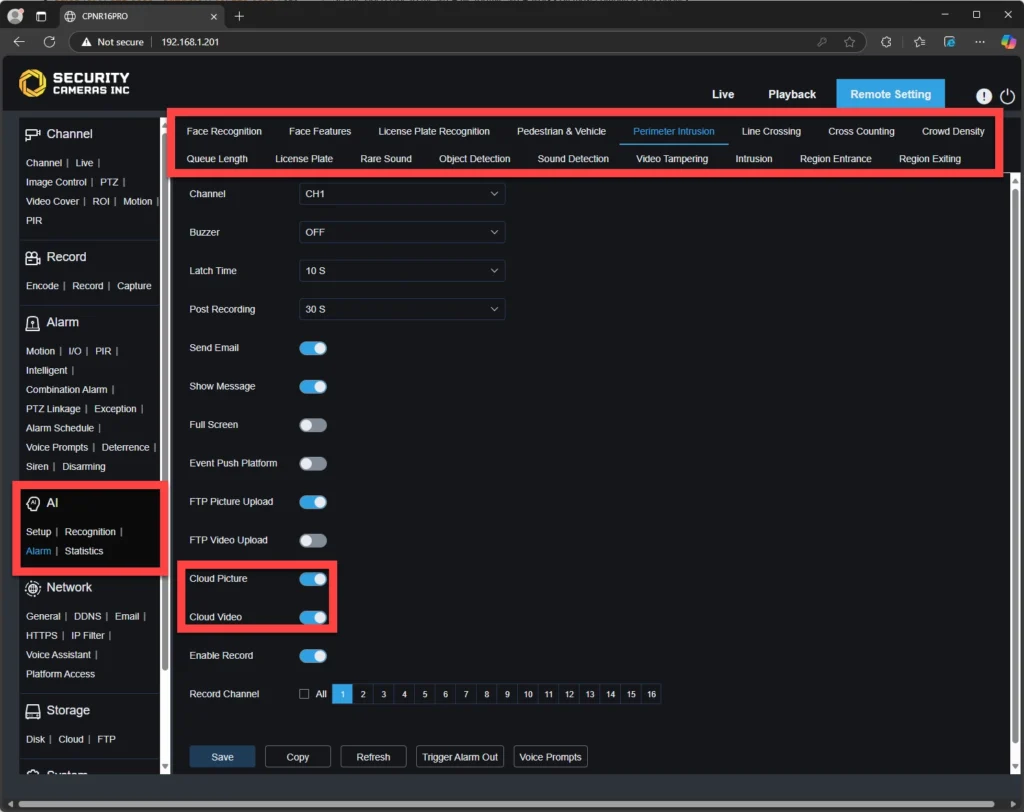Click the Network globe icon in sidebar
Image resolution: width=1024 pixels, height=812 pixels.
coord(33,588)
